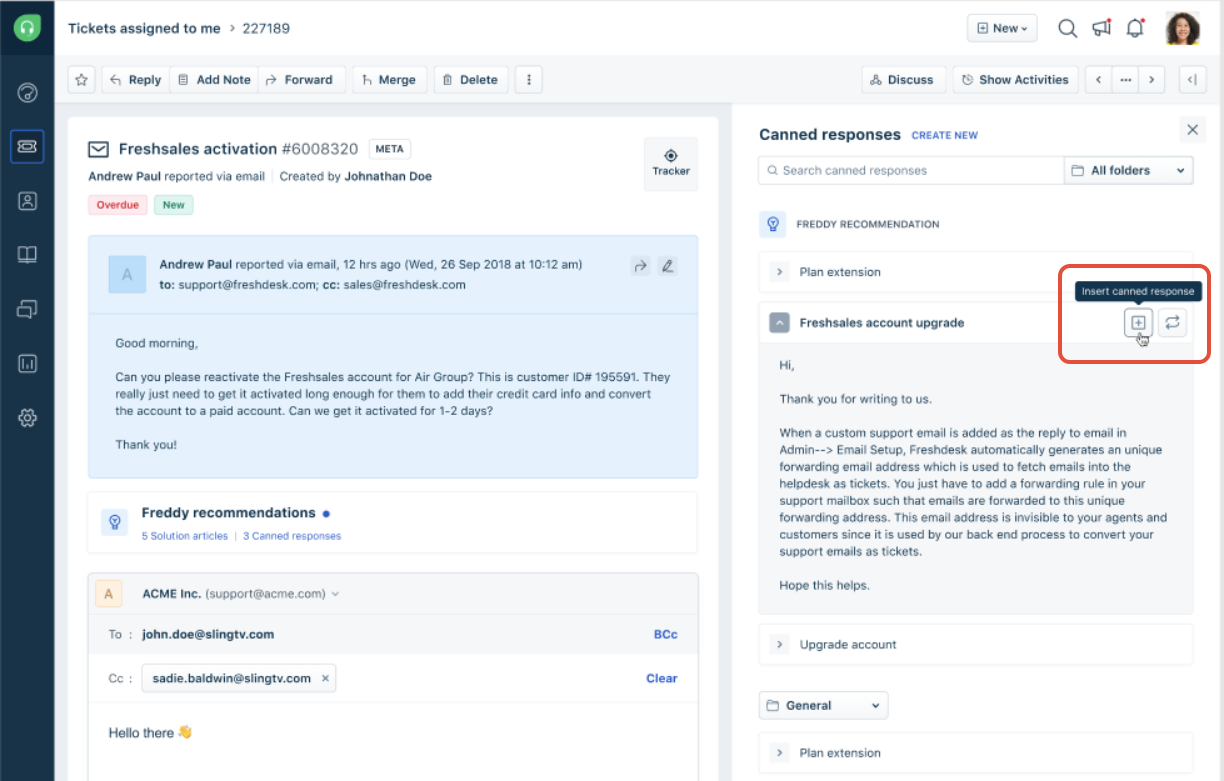This screenshot has height=781, width=1224.
Task: Go to previous ticket arrow
Action: (1099, 80)
